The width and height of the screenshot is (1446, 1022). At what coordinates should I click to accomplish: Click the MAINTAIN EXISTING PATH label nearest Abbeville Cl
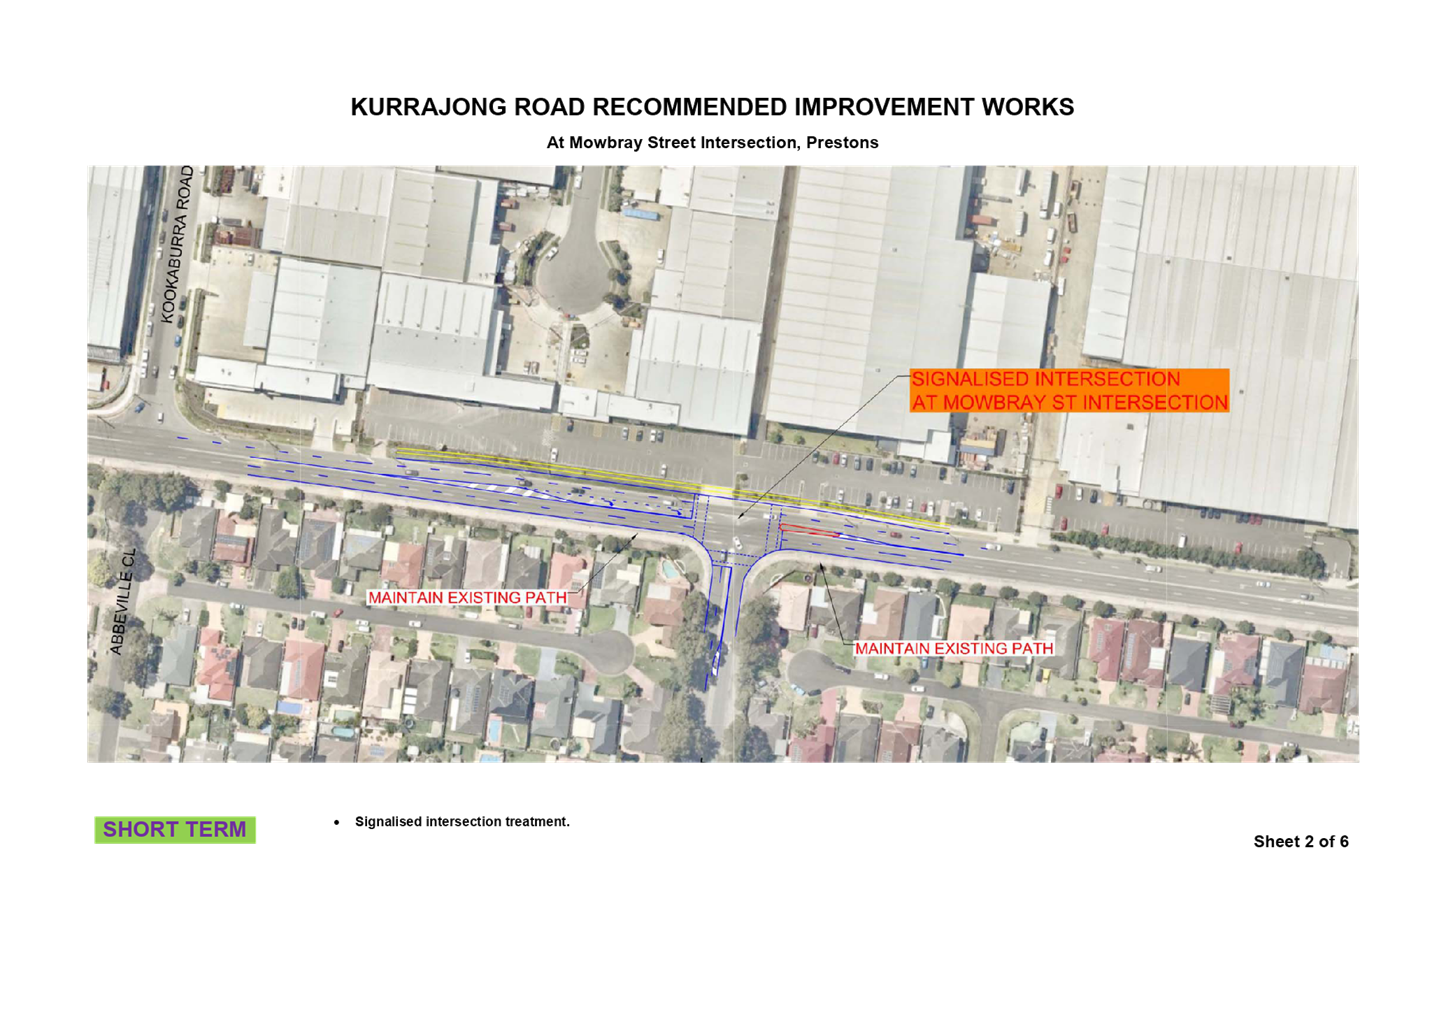467,598
